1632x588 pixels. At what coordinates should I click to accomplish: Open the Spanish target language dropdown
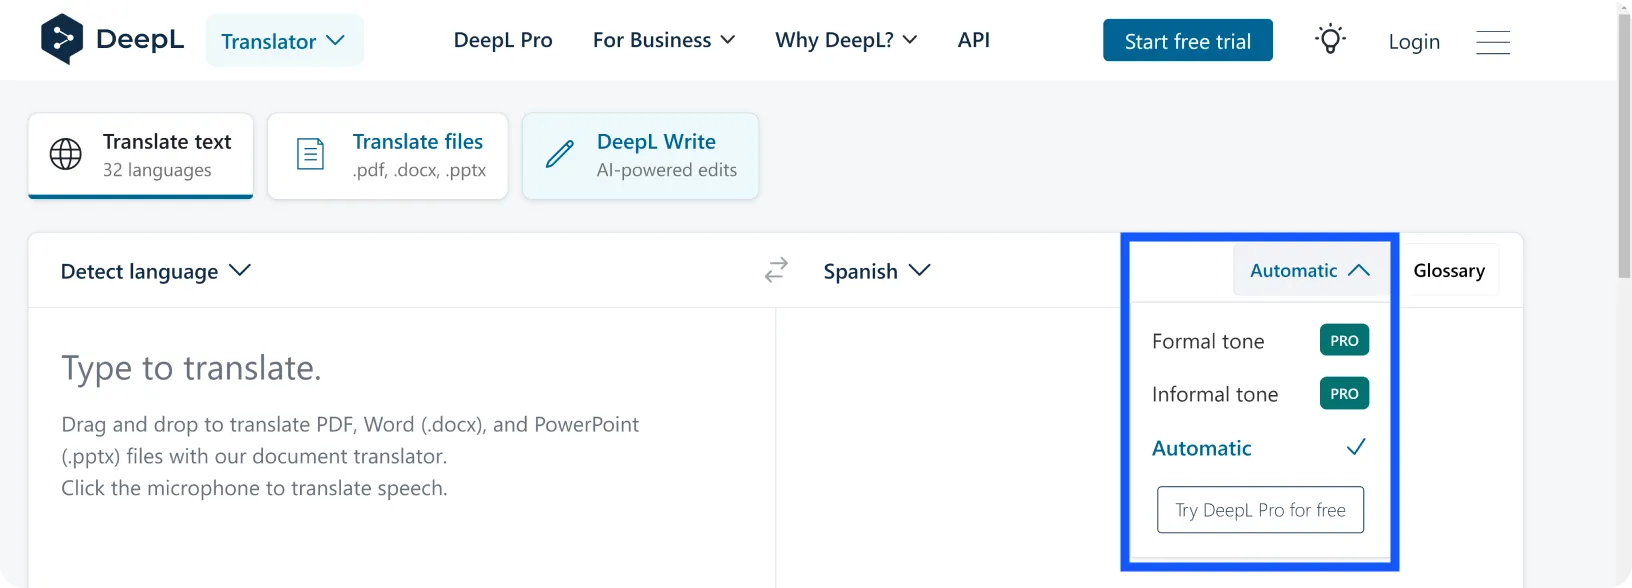(877, 271)
